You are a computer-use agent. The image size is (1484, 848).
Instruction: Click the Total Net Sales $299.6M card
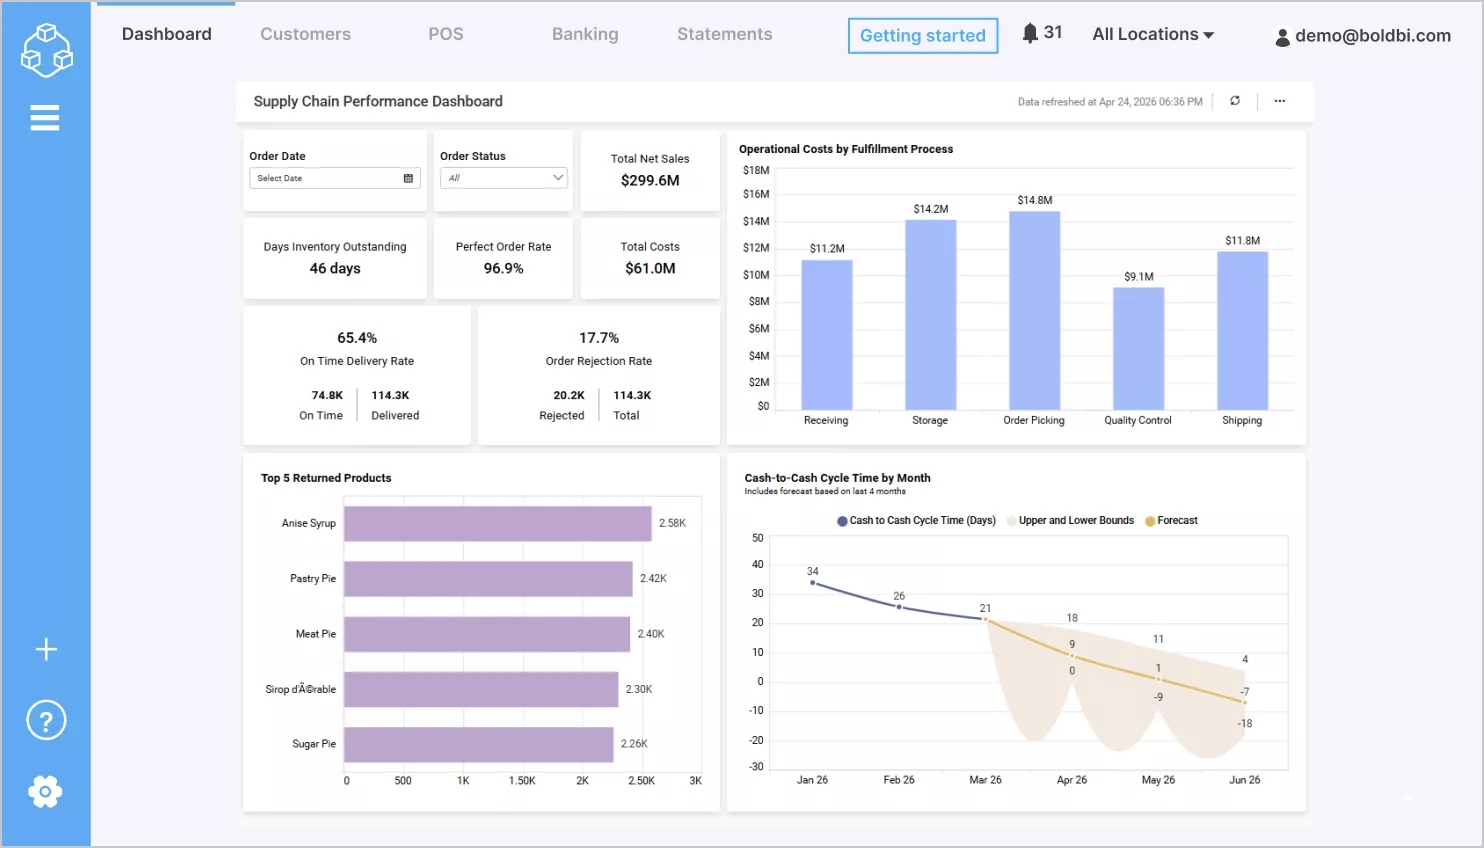(650, 171)
